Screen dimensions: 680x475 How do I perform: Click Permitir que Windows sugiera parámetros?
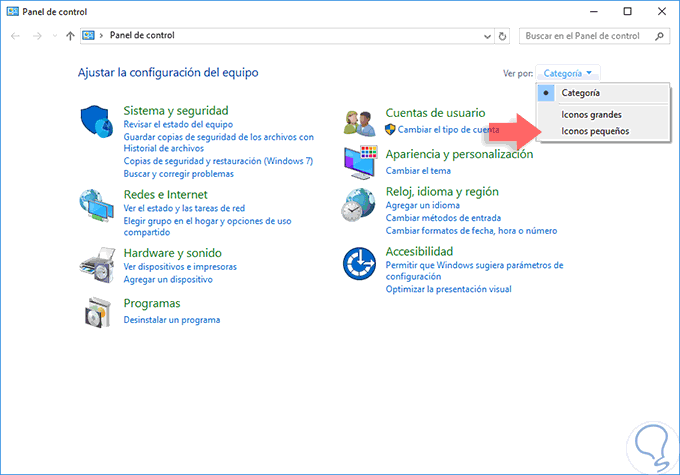coord(474,271)
